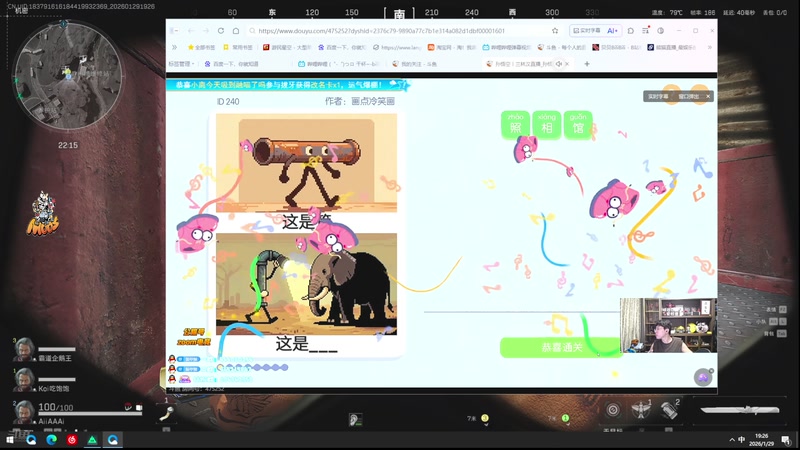Open the 全部书签 bookmark folder
Viewport: 800px width, 450px height.
[202, 47]
